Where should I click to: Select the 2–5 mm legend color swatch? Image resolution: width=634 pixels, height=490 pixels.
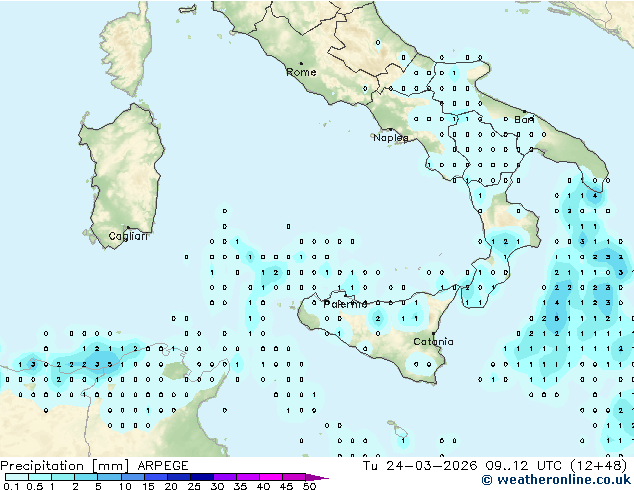tap(86, 477)
